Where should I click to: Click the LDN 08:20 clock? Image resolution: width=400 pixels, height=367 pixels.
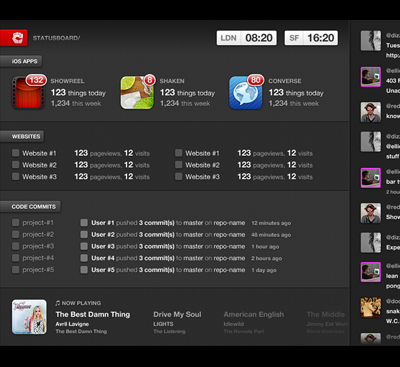[x=247, y=38]
